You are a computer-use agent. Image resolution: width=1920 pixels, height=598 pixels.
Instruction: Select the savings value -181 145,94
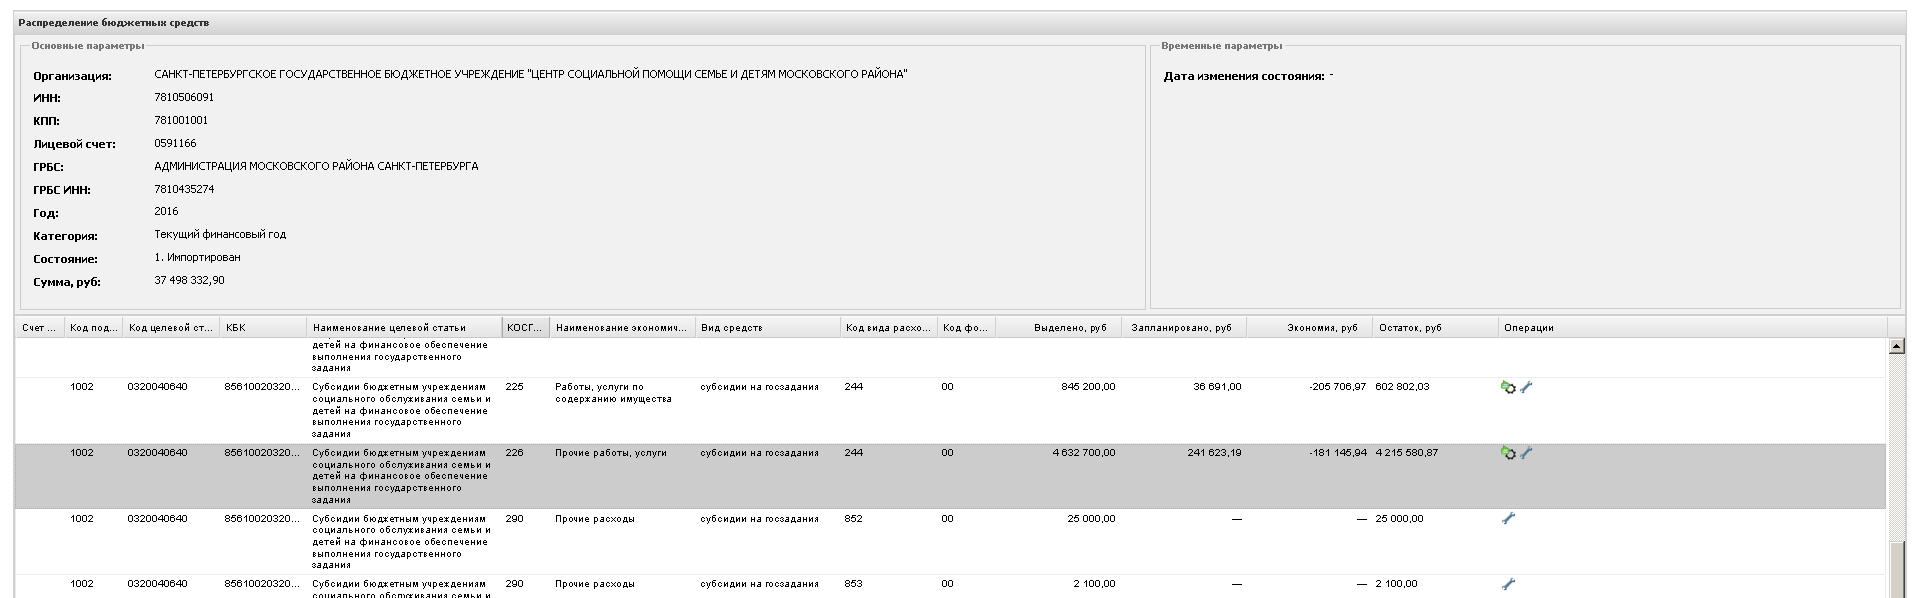[x=1337, y=453]
